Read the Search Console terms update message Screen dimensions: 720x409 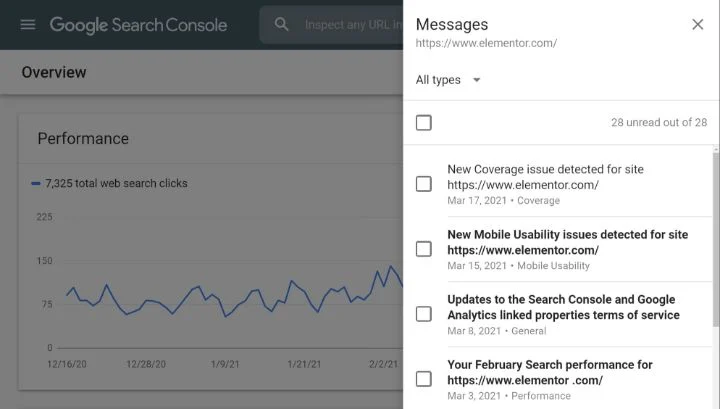click(562, 307)
